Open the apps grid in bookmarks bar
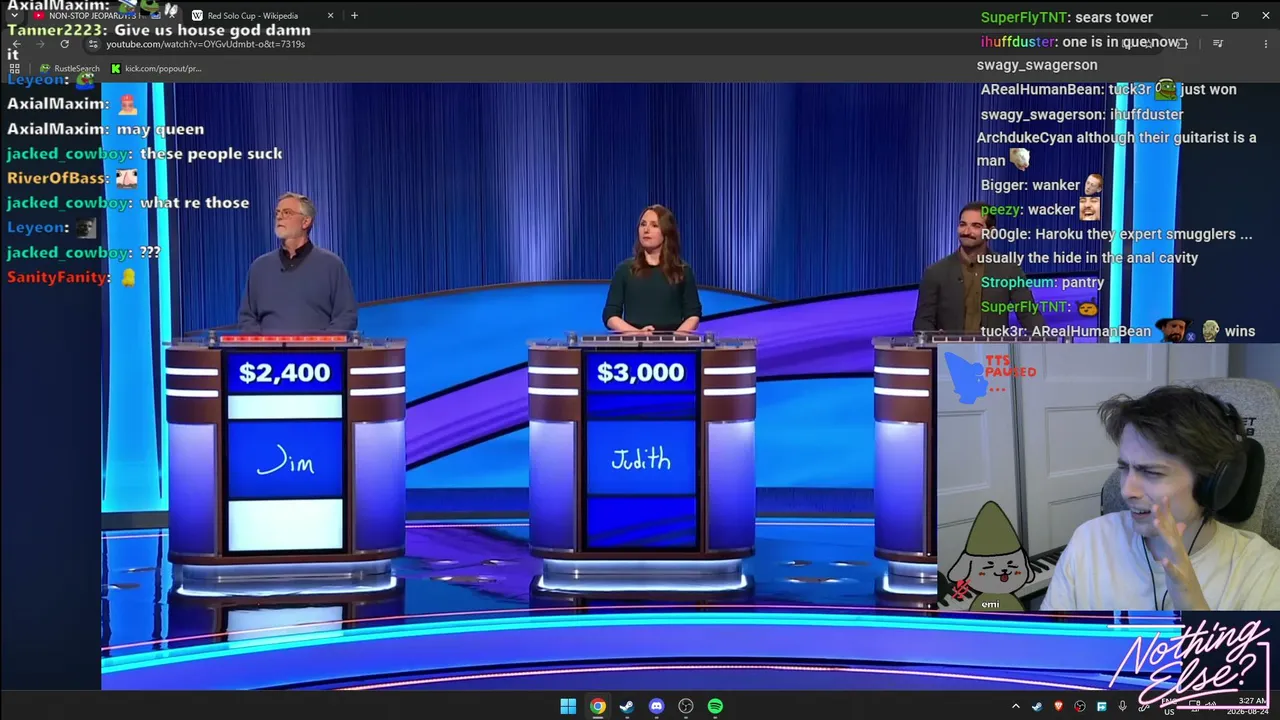Image resolution: width=1280 pixels, height=720 pixels. [14, 68]
